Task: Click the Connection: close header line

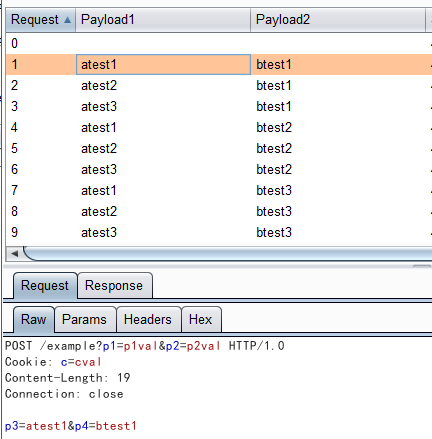Action: coord(64,394)
